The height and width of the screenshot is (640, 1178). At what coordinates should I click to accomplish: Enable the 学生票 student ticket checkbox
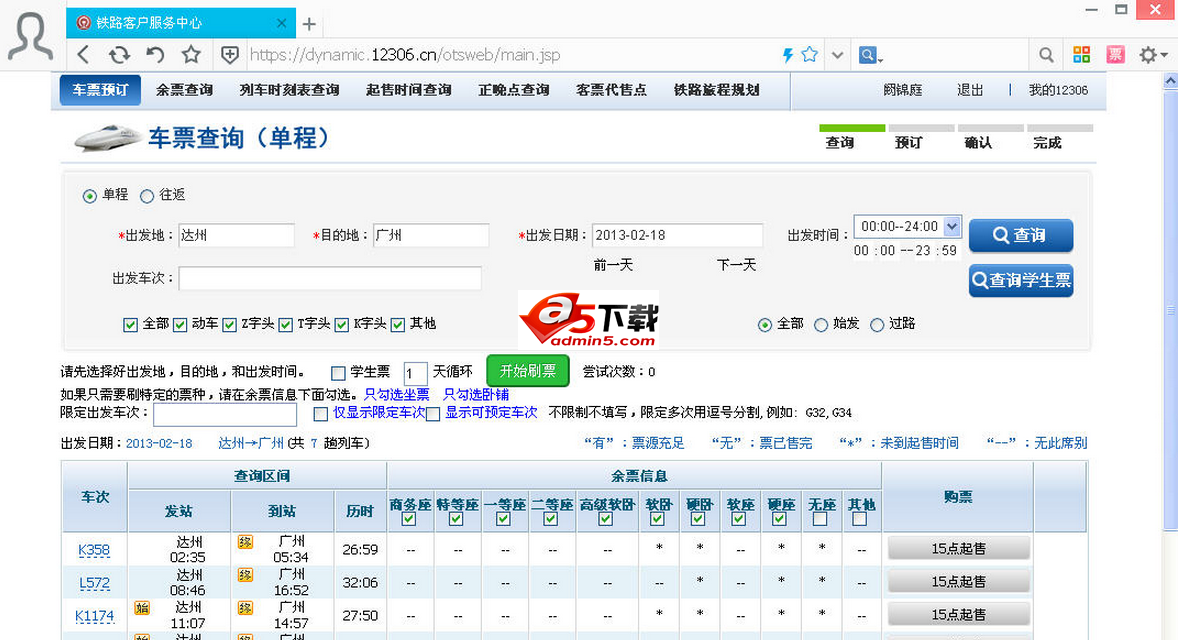tap(338, 373)
